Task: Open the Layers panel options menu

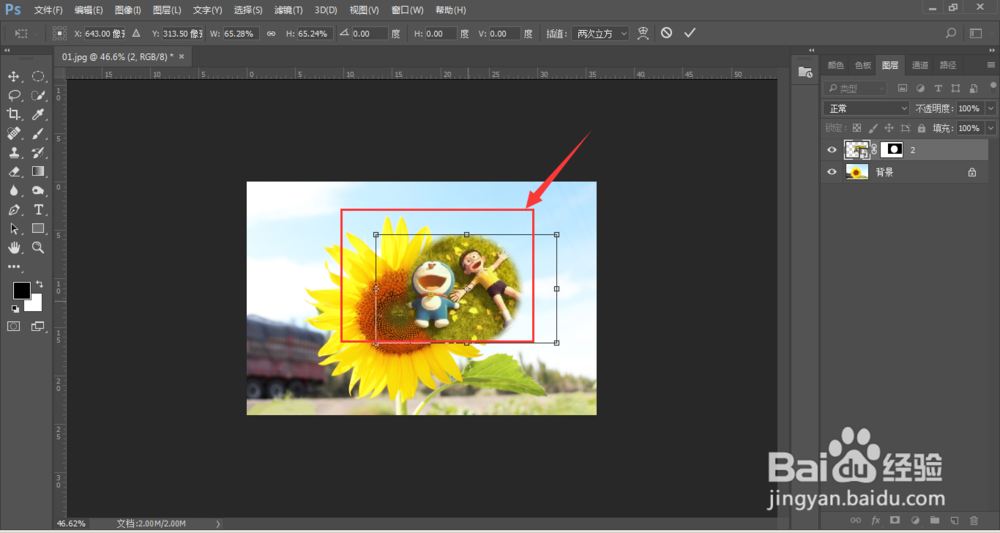Action: (x=990, y=65)
